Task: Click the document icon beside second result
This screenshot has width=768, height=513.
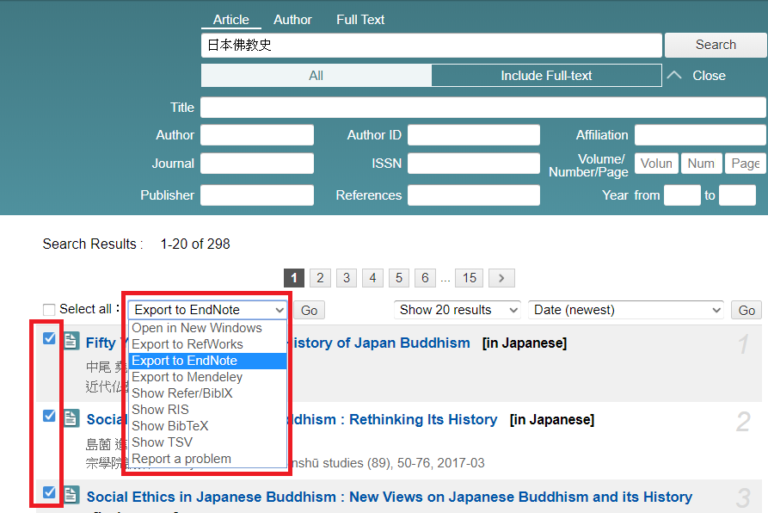Action: [x=71, y=419]
